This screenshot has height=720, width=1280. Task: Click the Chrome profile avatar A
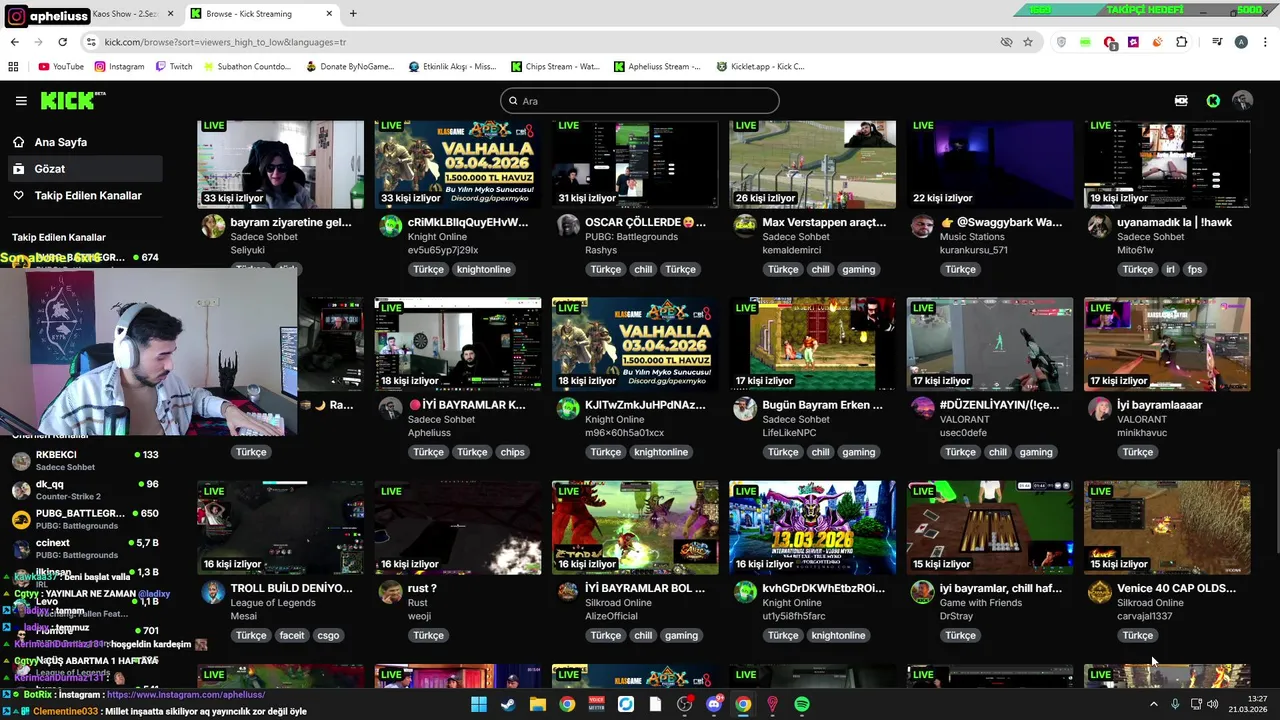coord(1241,42)
